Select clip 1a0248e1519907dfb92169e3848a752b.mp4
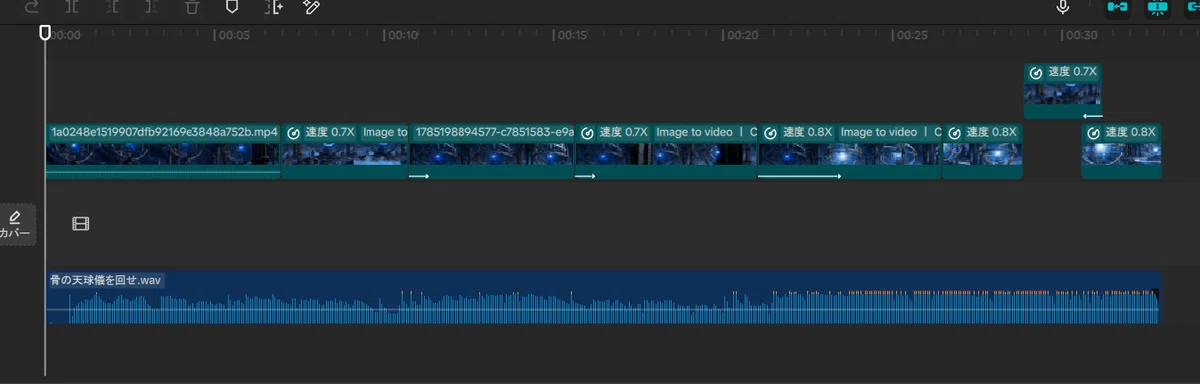The width and height of the screenshot is (1200, 384). 163,152
